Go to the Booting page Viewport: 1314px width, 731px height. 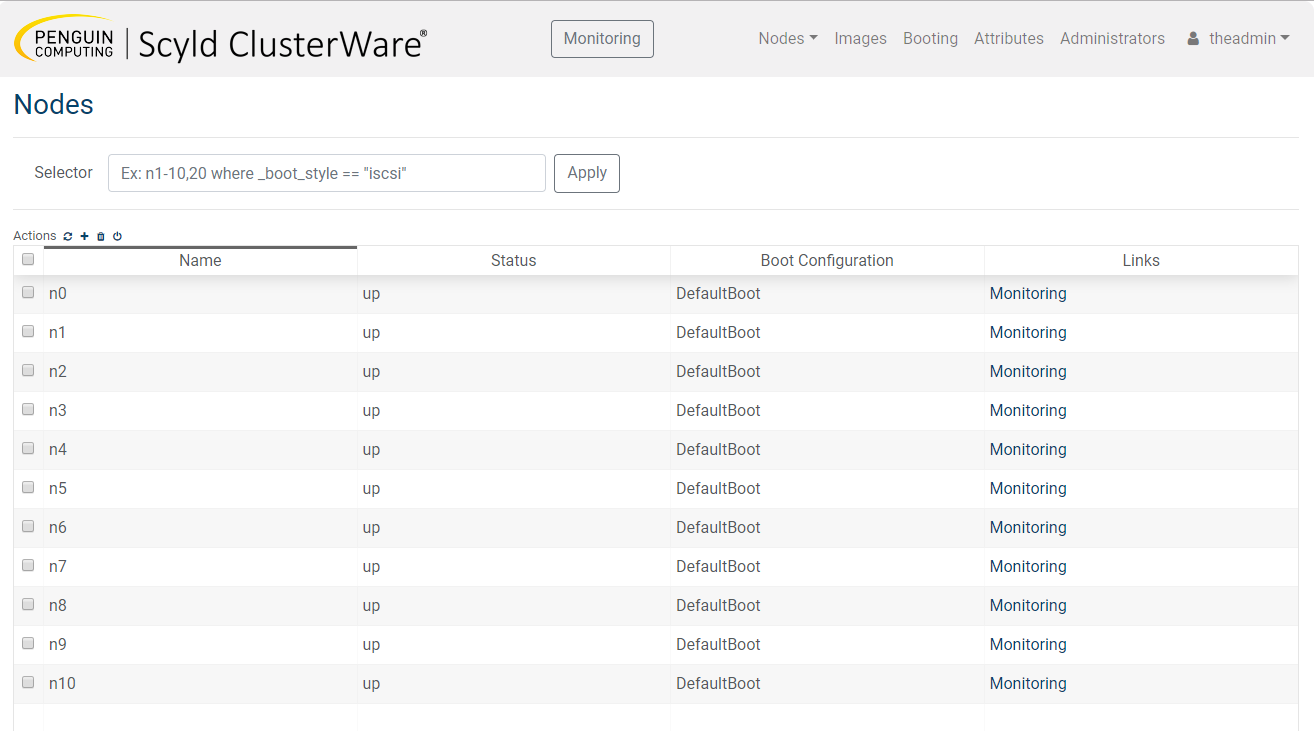coord(930,39)
